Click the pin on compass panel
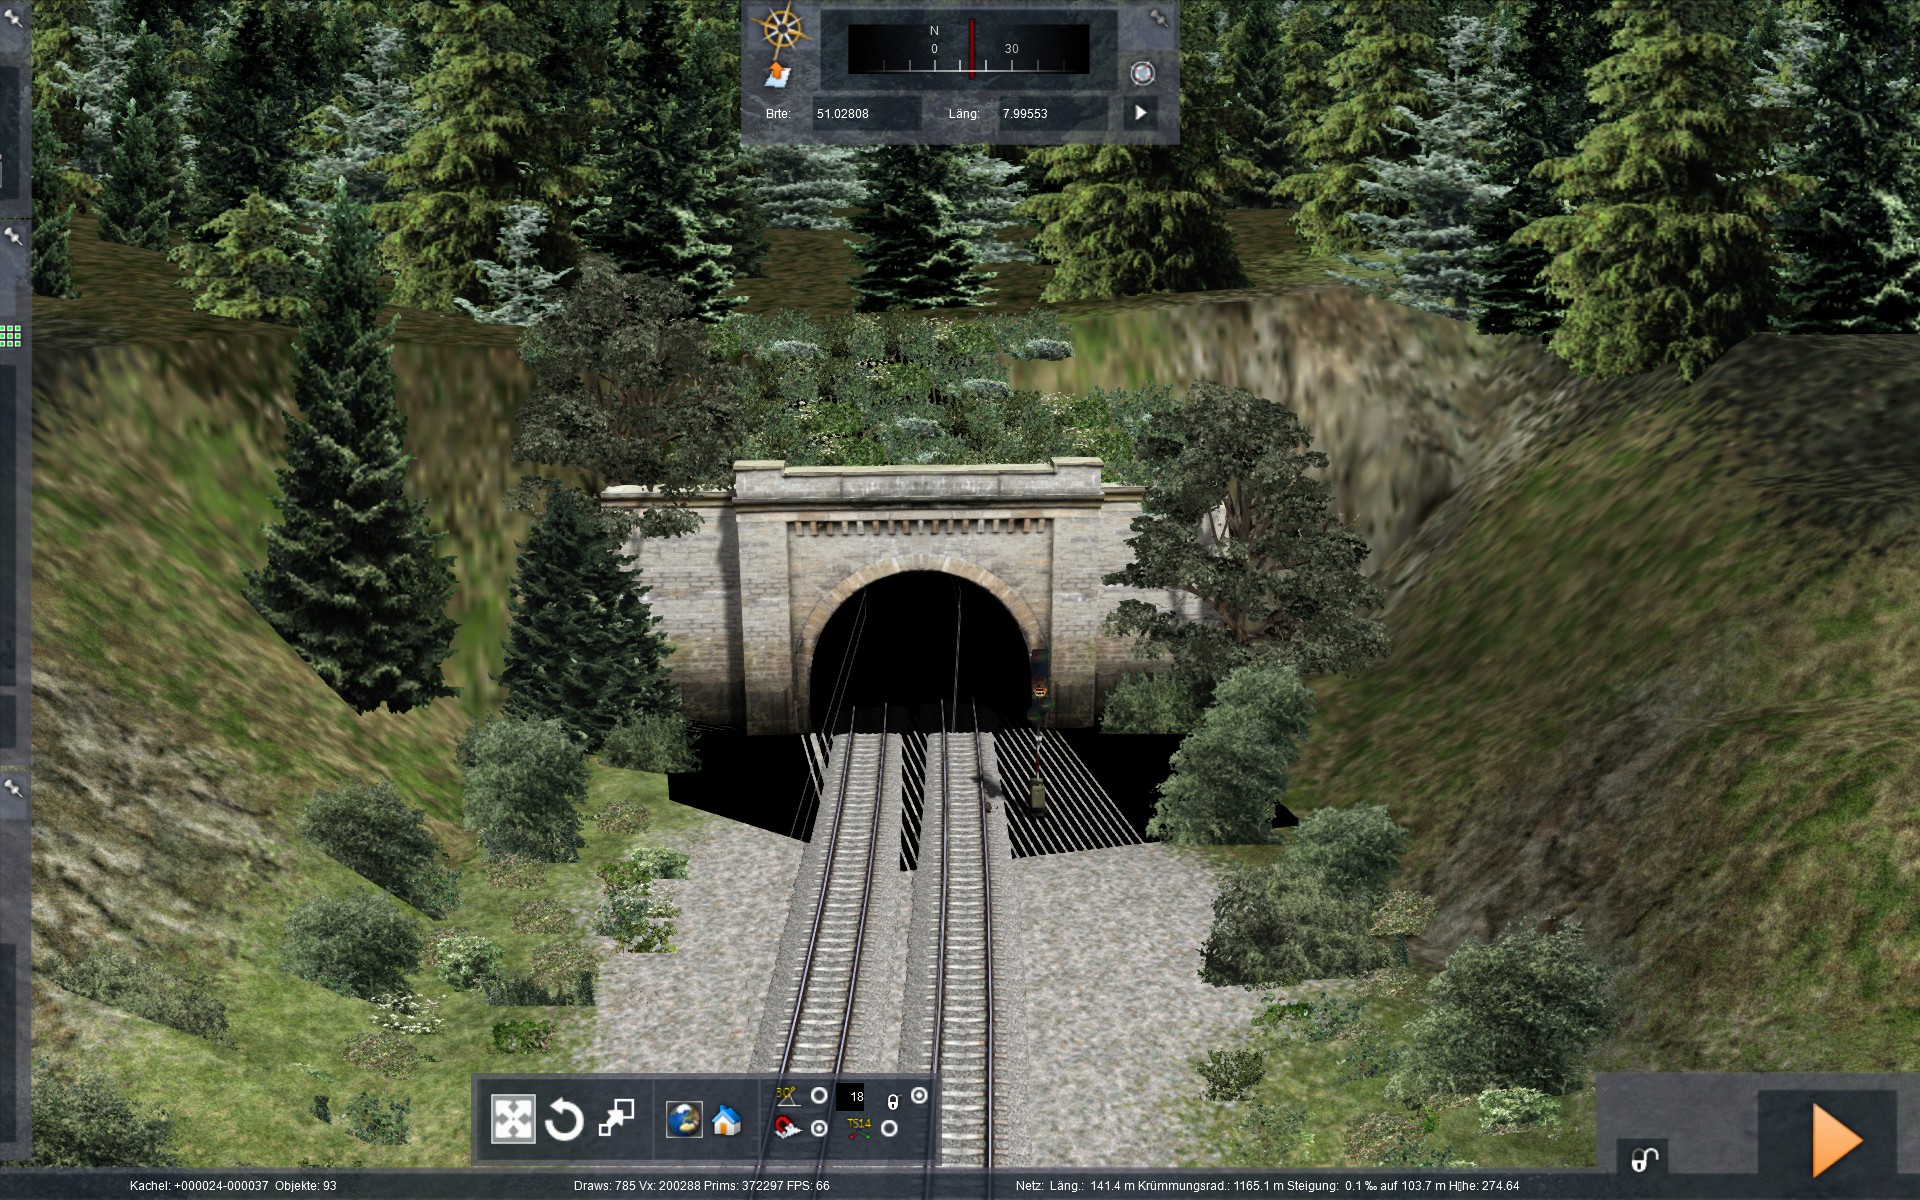The height and width of the screenshot is (1200, 1920). [x=1158, y=18]
